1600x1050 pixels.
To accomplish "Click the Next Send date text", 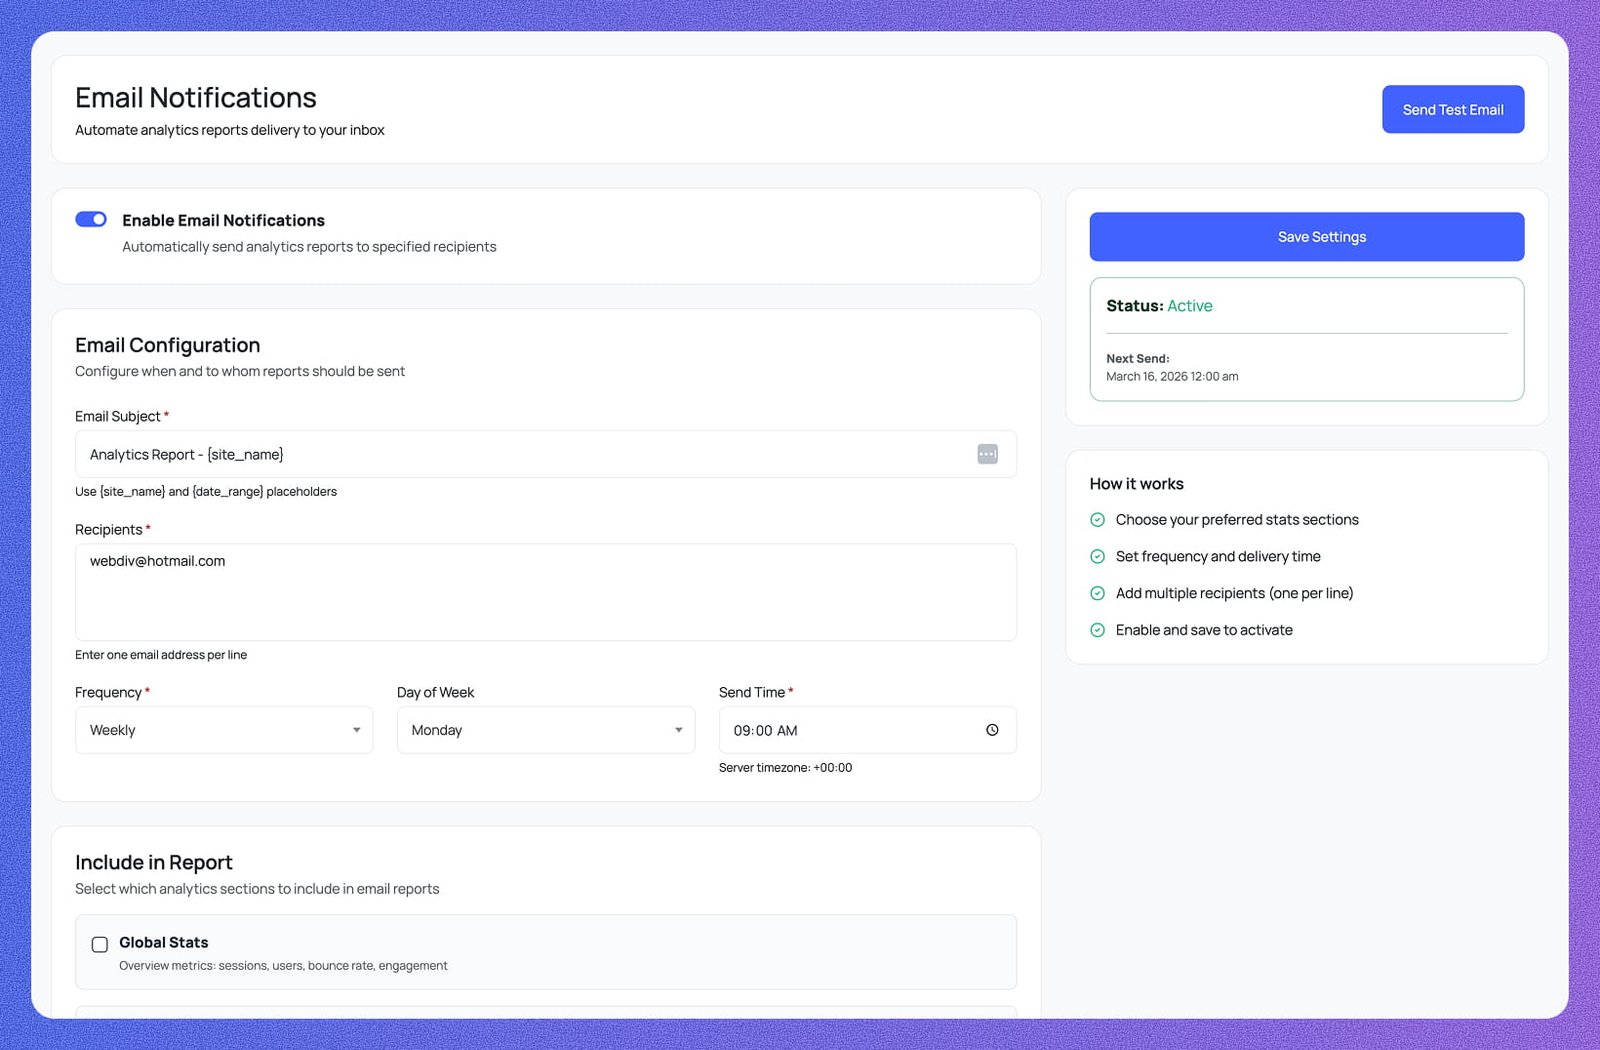I will click(1172, 376).
